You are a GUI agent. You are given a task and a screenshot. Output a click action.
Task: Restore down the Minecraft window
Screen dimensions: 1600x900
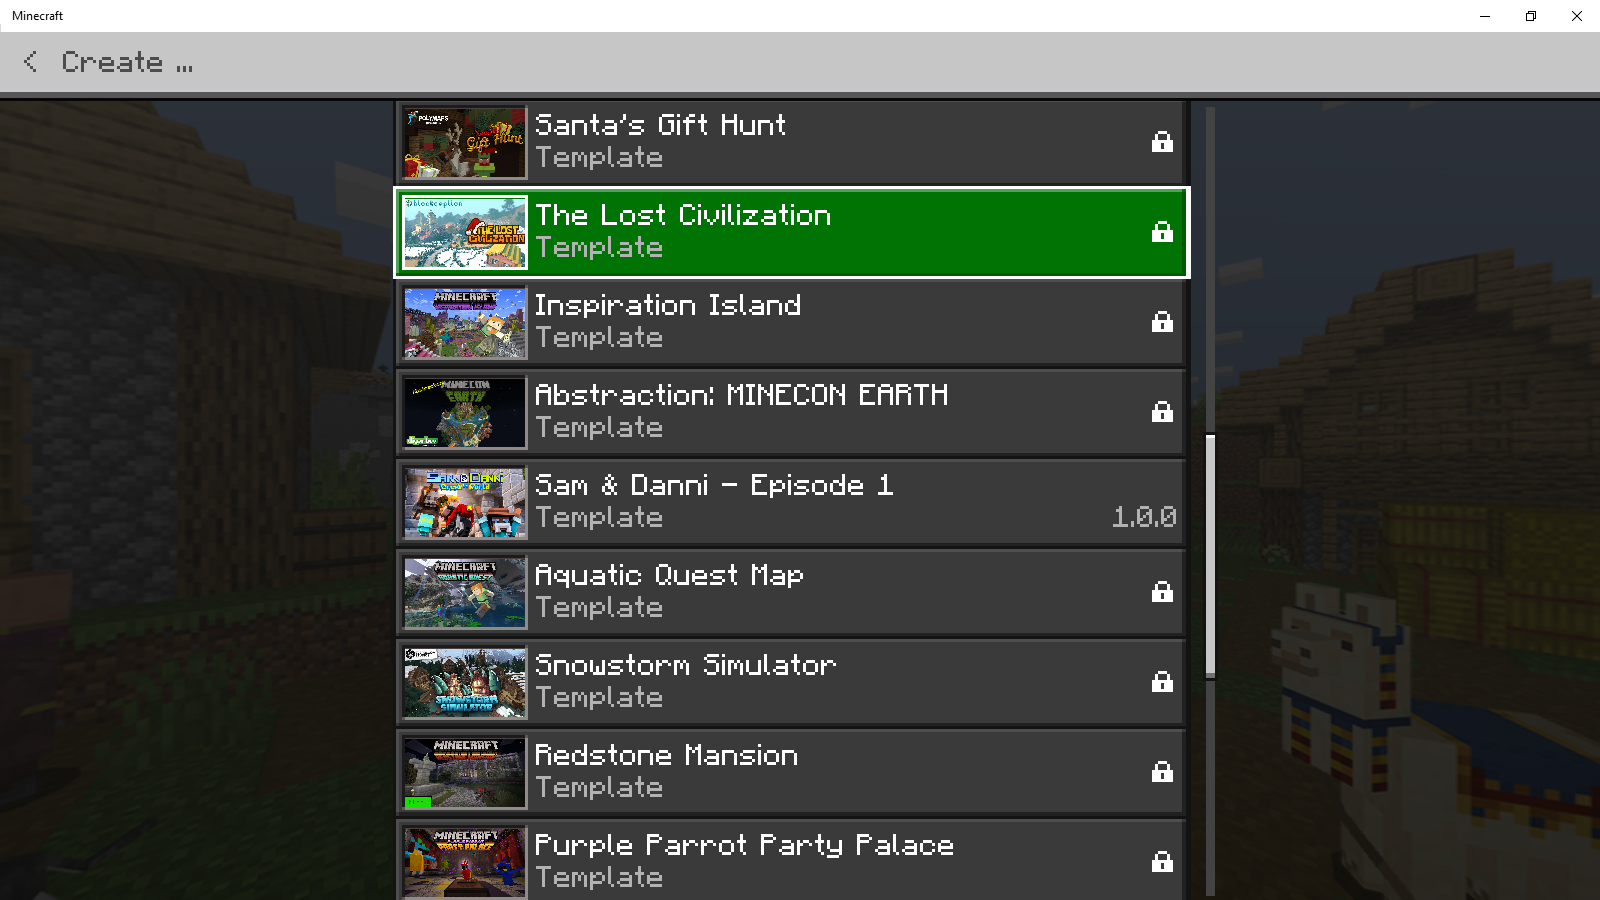1531,16
